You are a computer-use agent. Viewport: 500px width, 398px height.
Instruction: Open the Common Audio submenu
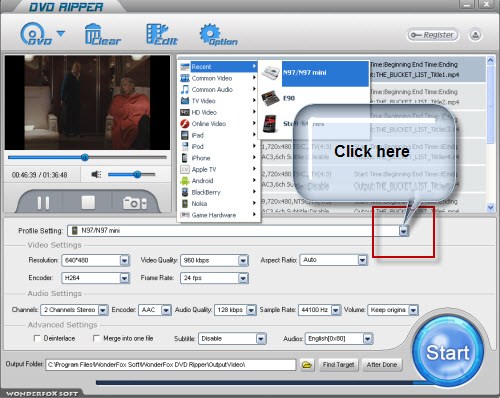pos(218,89)
